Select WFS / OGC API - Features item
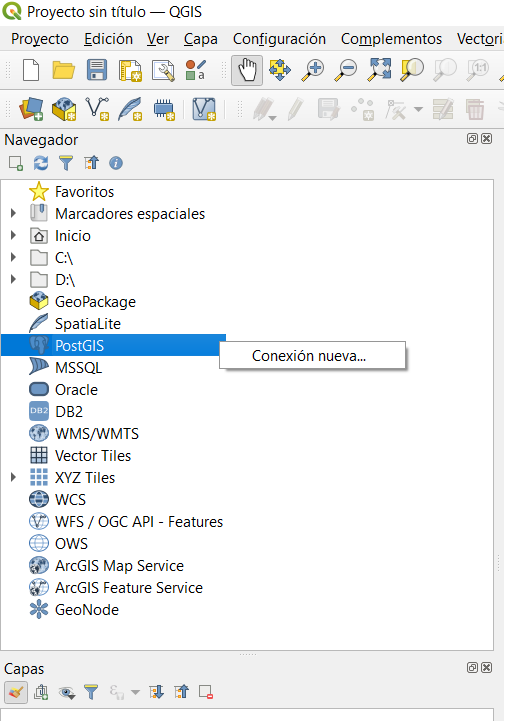 coord(139,522)
